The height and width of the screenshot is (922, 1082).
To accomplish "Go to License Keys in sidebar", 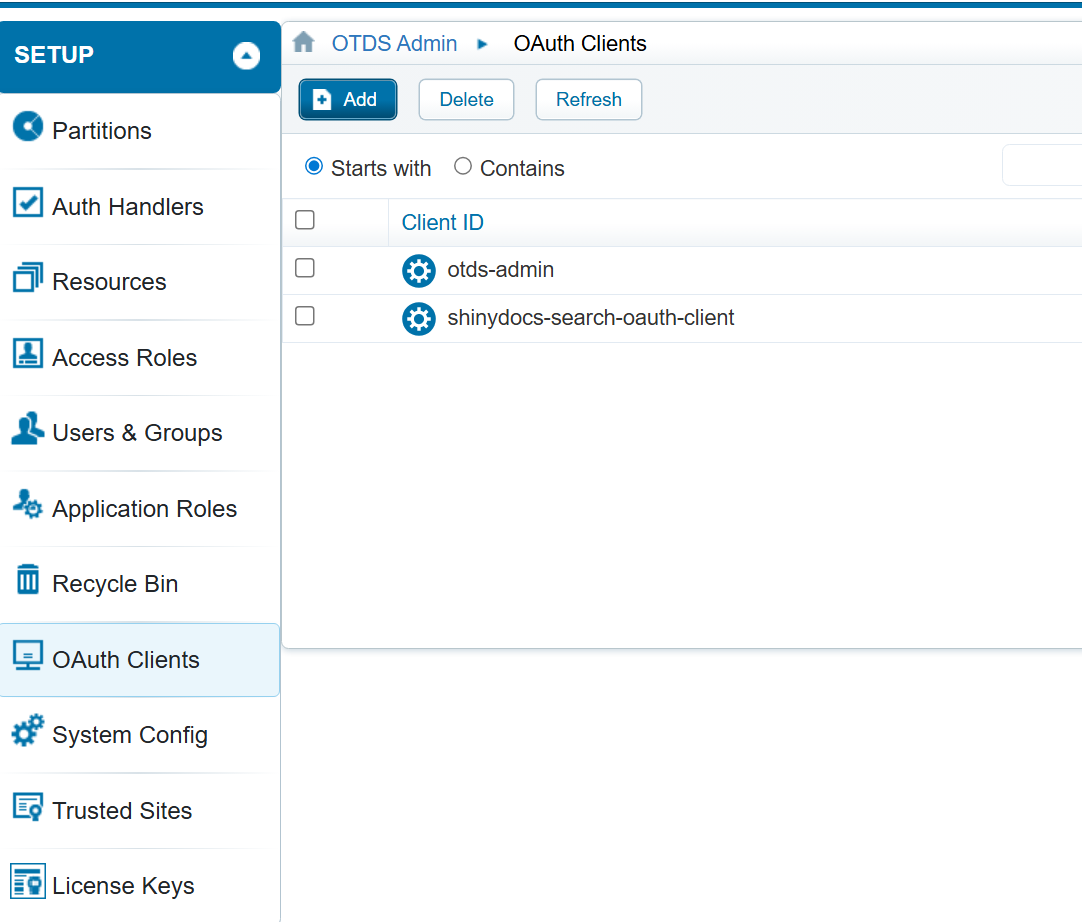I will point(123,886).
